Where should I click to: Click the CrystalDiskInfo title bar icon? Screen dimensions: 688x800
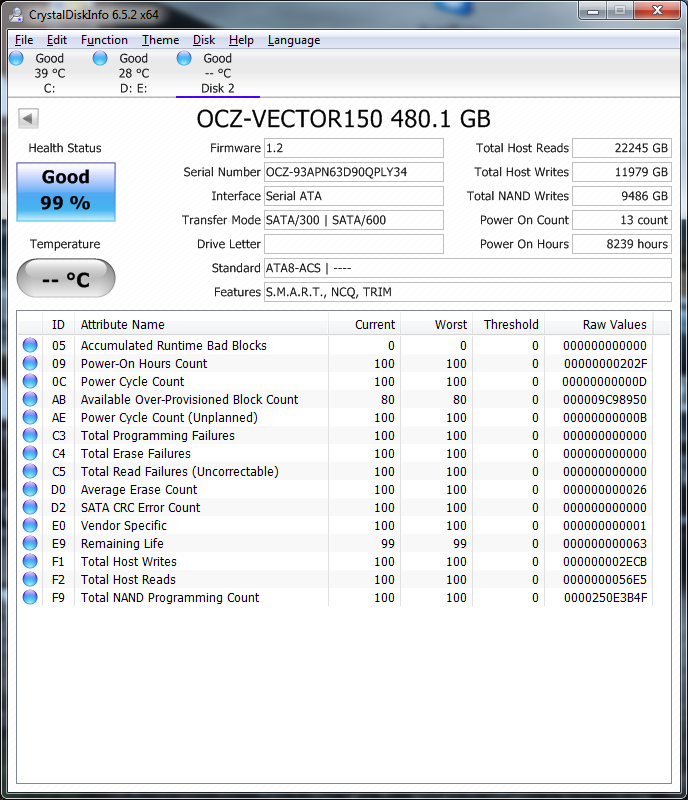point(16,14)
